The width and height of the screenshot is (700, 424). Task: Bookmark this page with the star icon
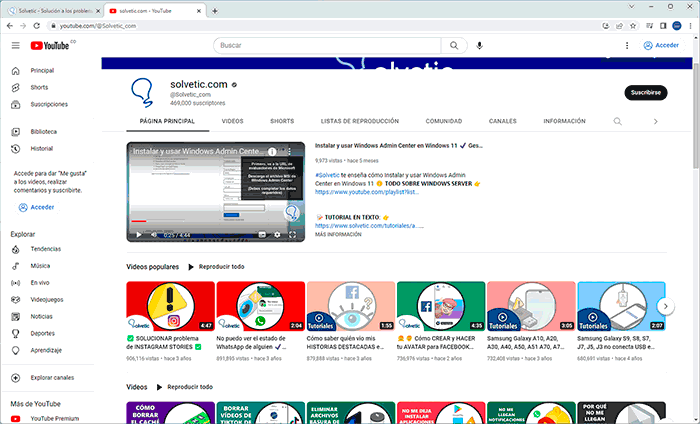point(633,26)
